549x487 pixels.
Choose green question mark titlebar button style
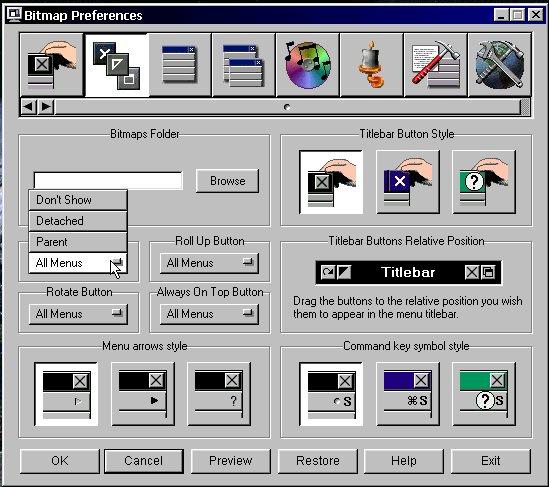(484, 182)
